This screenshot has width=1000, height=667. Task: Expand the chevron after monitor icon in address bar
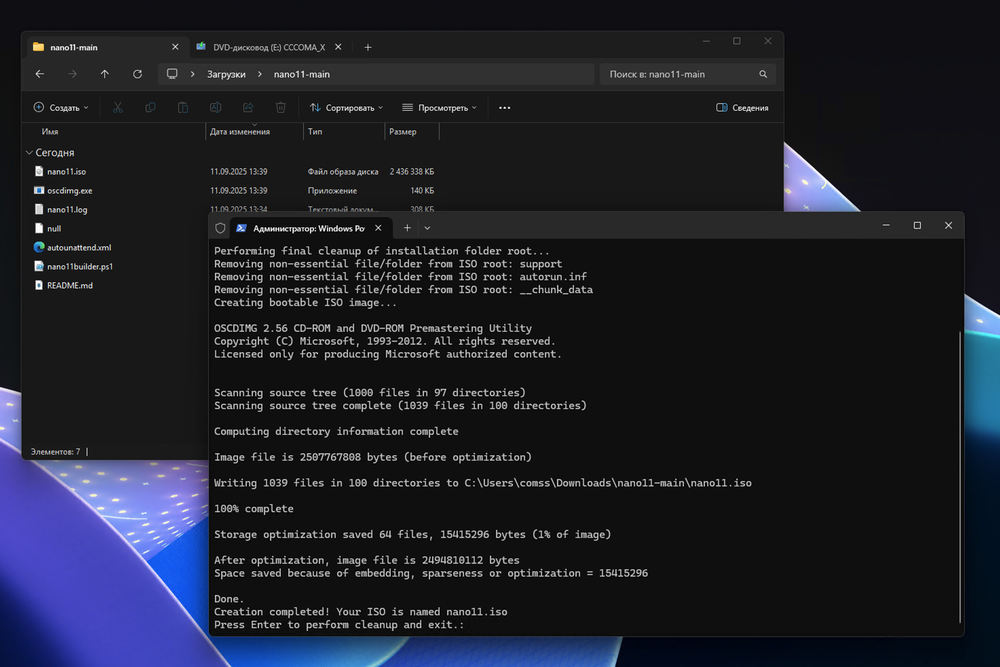[x=193, y=74]
